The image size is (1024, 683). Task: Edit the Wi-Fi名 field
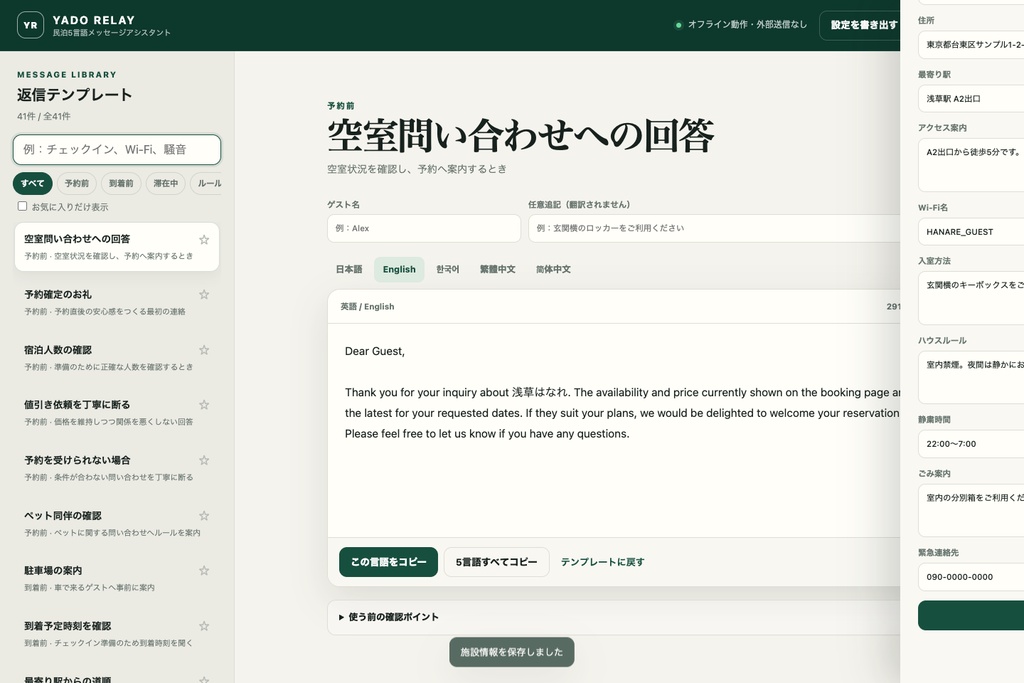(970, 232)
